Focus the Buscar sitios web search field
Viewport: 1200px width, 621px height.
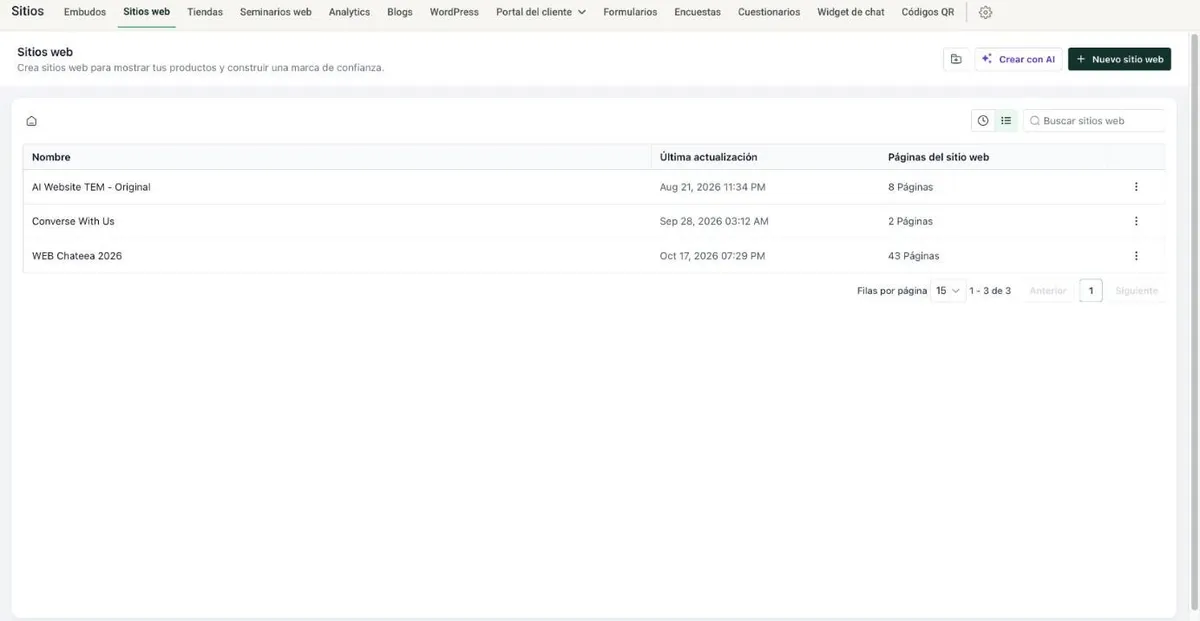[x=1094, y=121]
